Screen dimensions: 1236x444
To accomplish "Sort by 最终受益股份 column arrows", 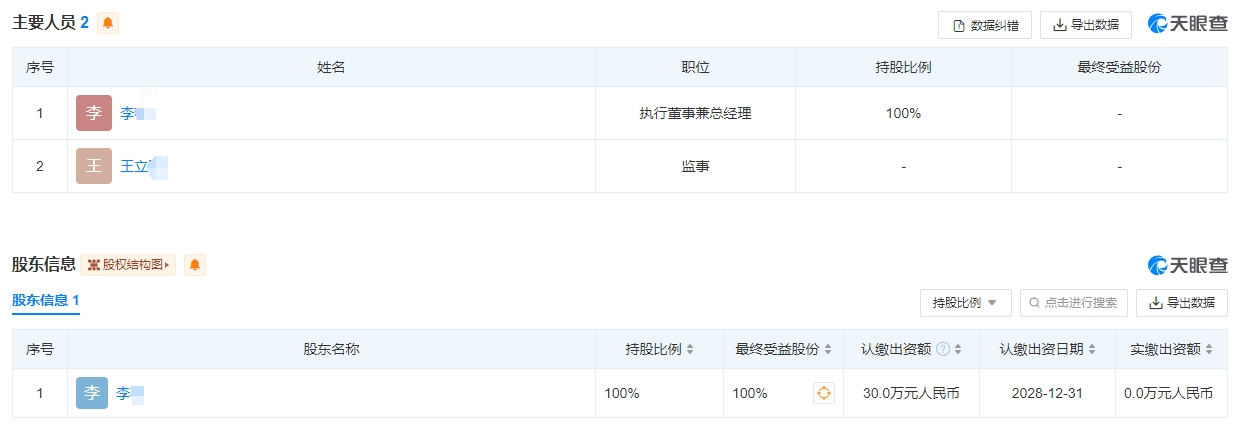I will tap(827, 349).
